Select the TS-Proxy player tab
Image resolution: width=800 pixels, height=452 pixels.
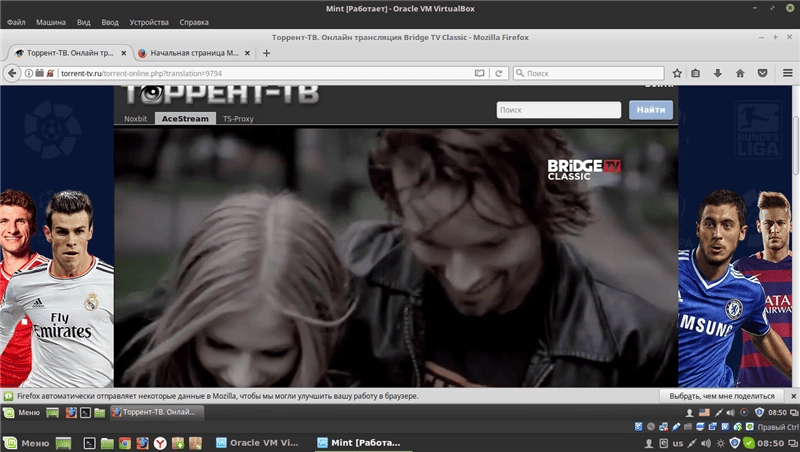tap(238, 118)
